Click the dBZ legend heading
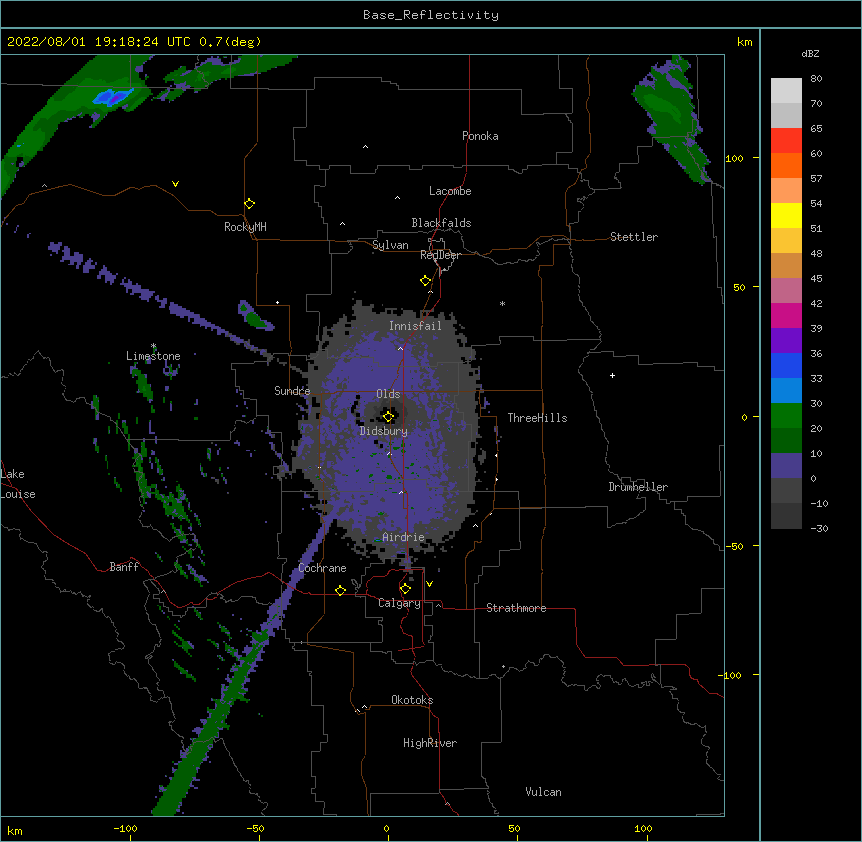This screenshot has width=862, height=842. (x=810, y=53)
